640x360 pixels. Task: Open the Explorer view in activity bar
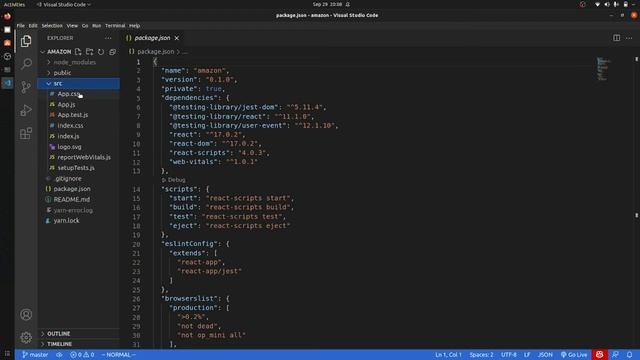point(26,41)
